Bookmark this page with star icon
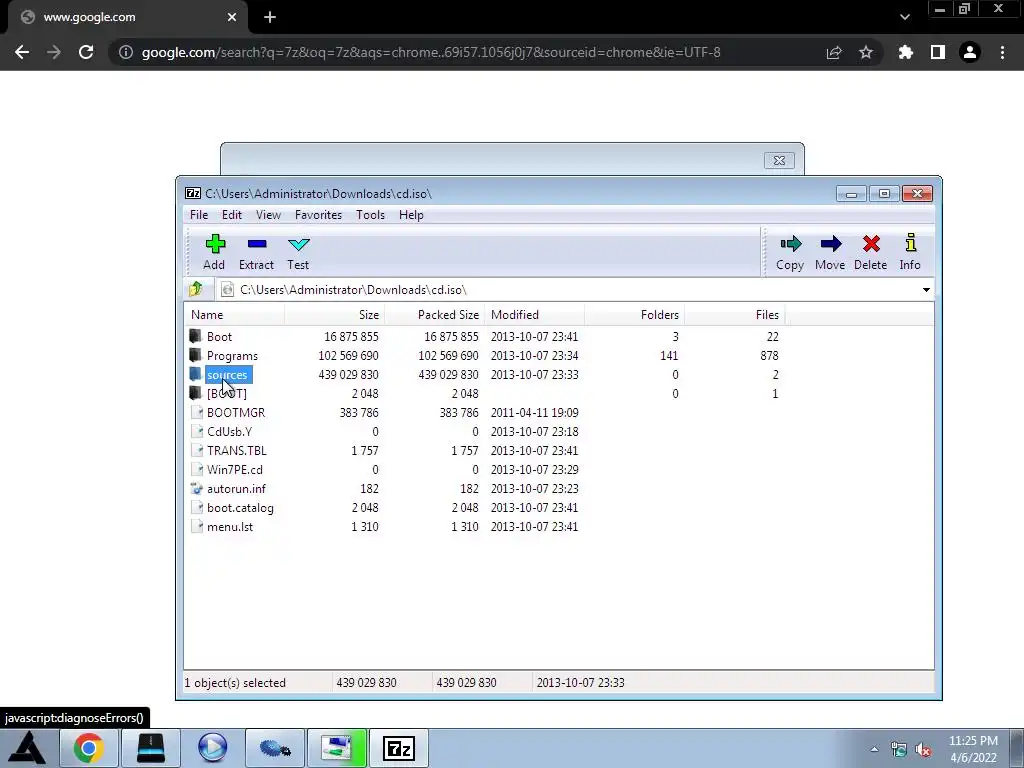1024x768 pixels. tap(866, 52)
